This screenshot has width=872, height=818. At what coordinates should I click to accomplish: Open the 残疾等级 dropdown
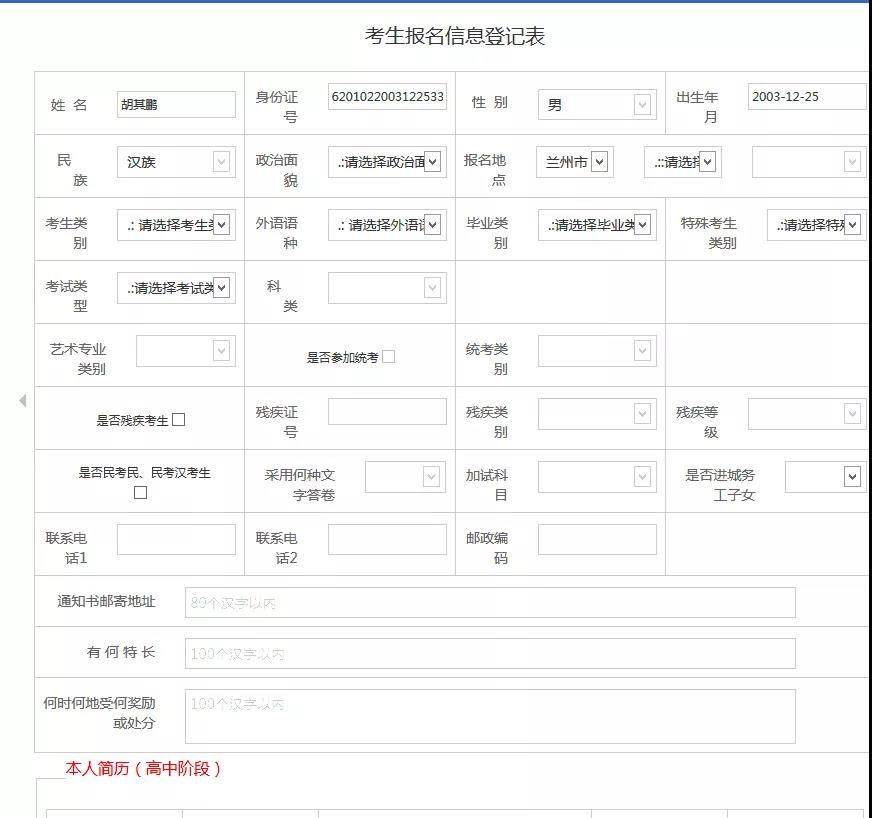tap(807, 414)
